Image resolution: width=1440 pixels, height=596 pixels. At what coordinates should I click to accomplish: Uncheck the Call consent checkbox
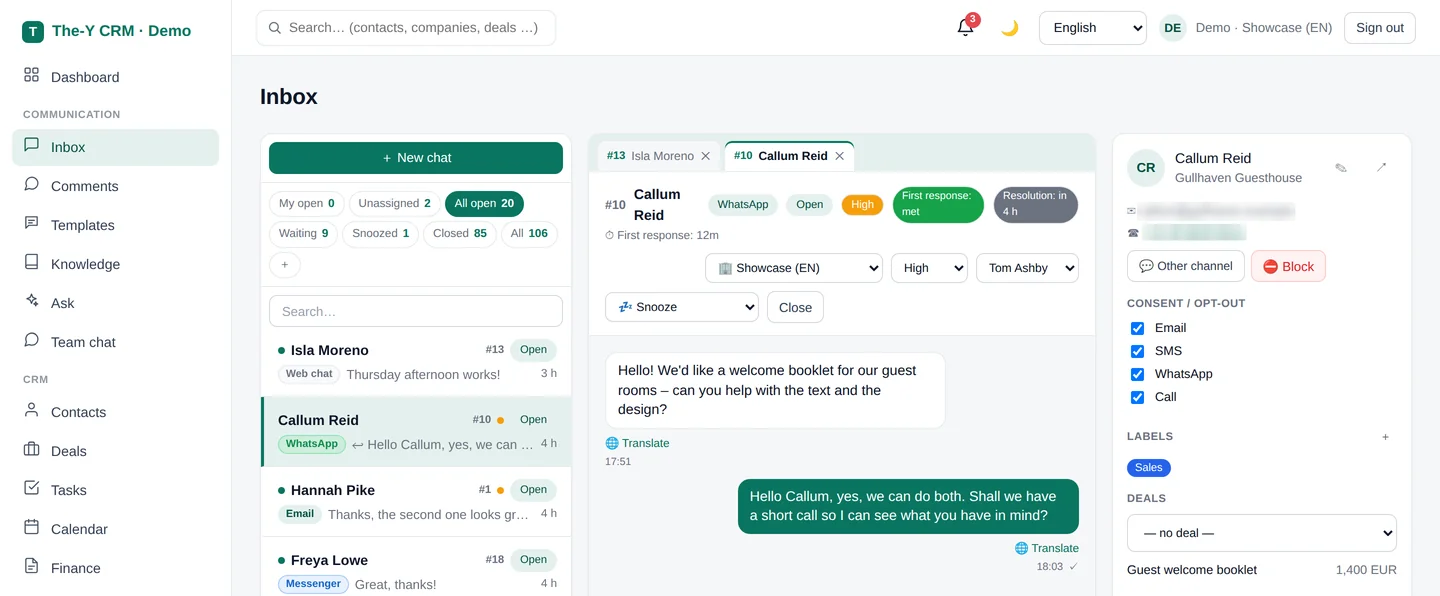click(x=1137, y=397)
